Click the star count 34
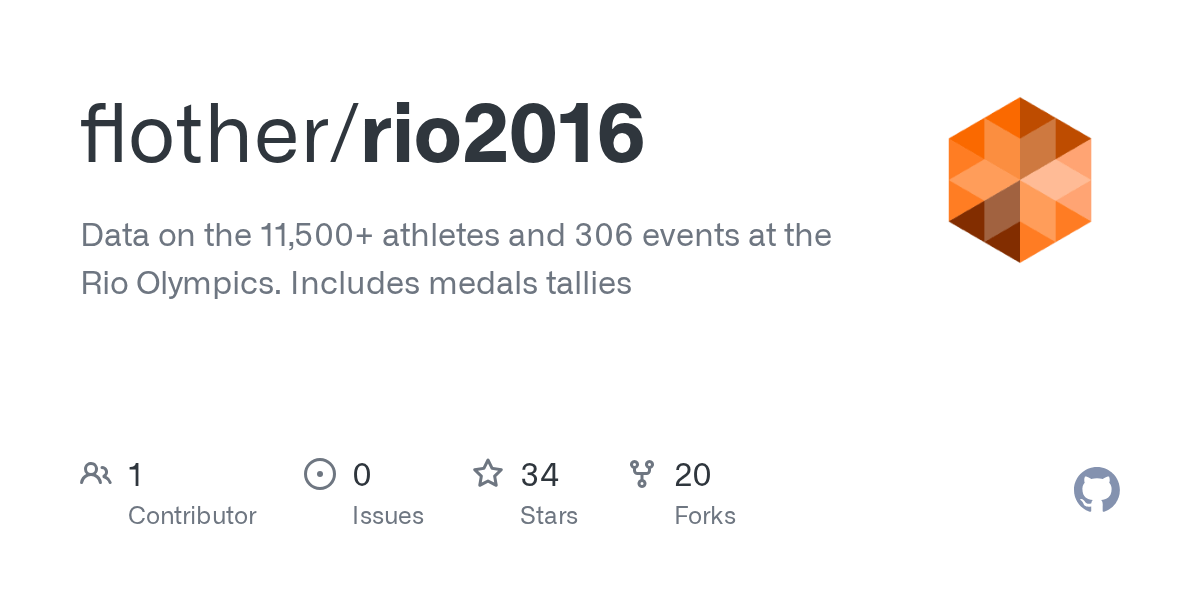This screenshot has width=1200, height=600. (x=540, y=474)
